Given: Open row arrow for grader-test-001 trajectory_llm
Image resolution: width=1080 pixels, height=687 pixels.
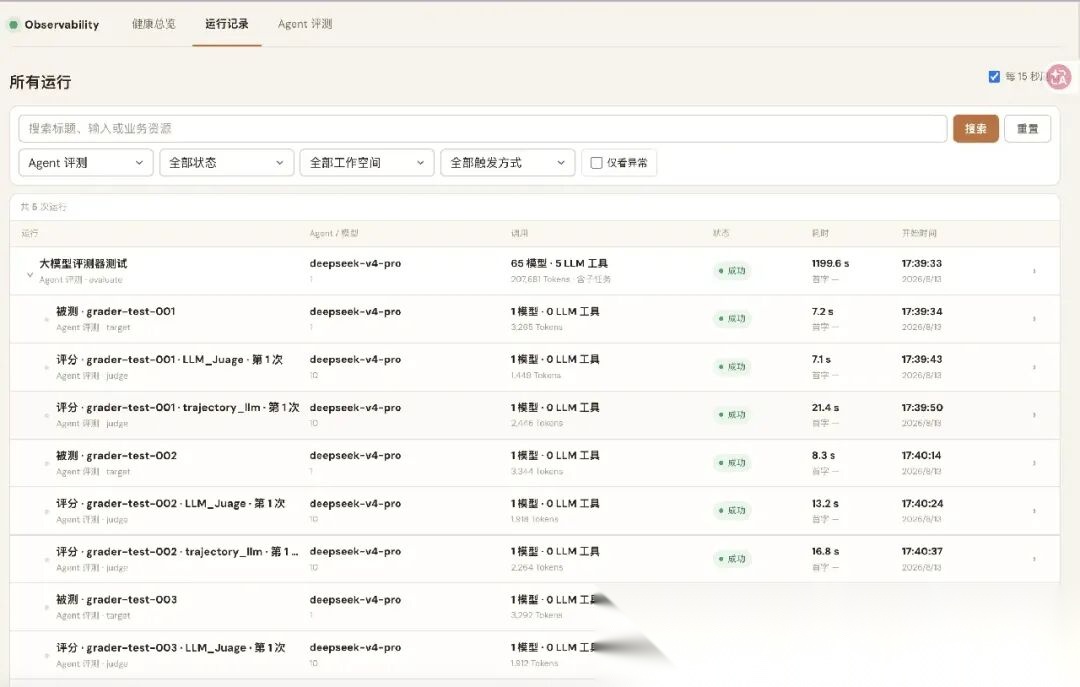Looking at the screenshot, I should point(1034,415).
